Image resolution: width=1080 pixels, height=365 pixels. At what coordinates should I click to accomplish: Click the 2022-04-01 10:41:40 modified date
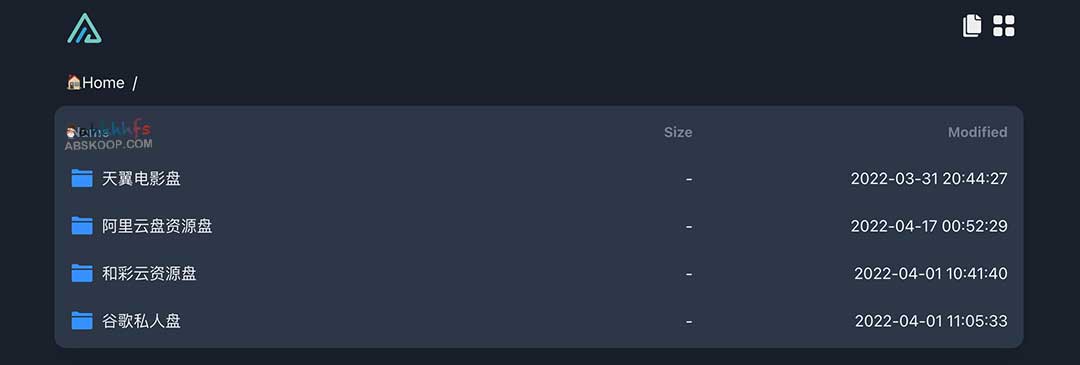pyautogui.click(x=931, y=273)
